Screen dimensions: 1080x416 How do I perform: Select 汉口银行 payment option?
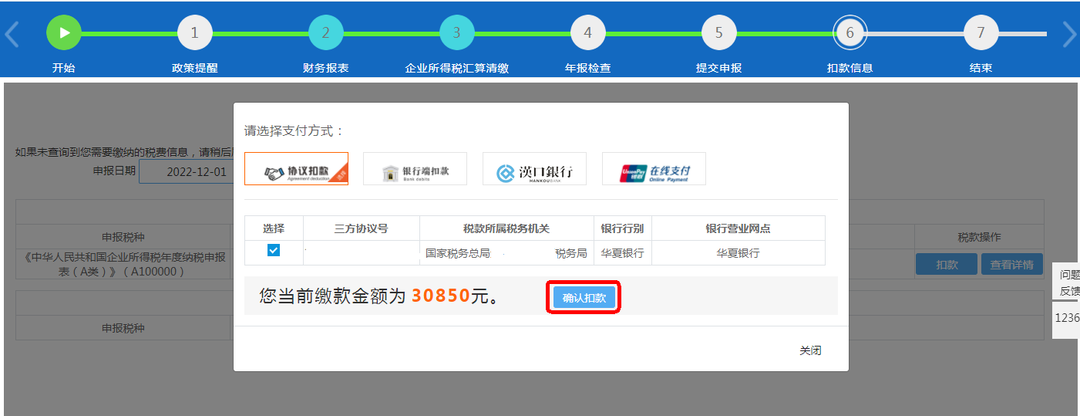coord(534,170)
